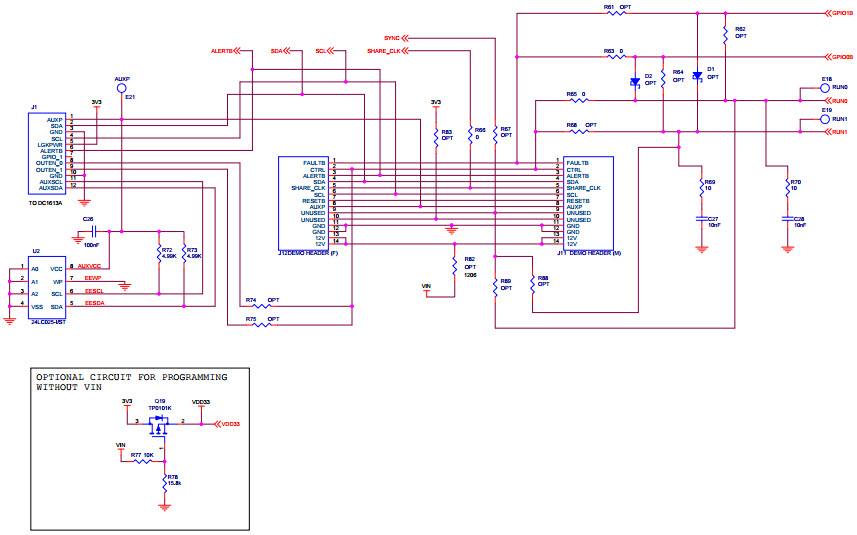857x535 pixels.
Task: Select resistor R72 symbol
Action: [159, 254]
